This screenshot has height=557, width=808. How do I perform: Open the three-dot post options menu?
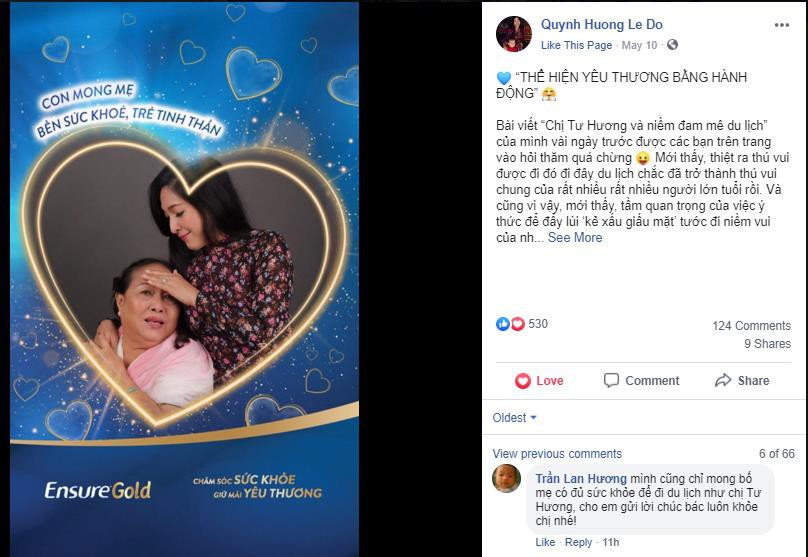coord(782,25)
